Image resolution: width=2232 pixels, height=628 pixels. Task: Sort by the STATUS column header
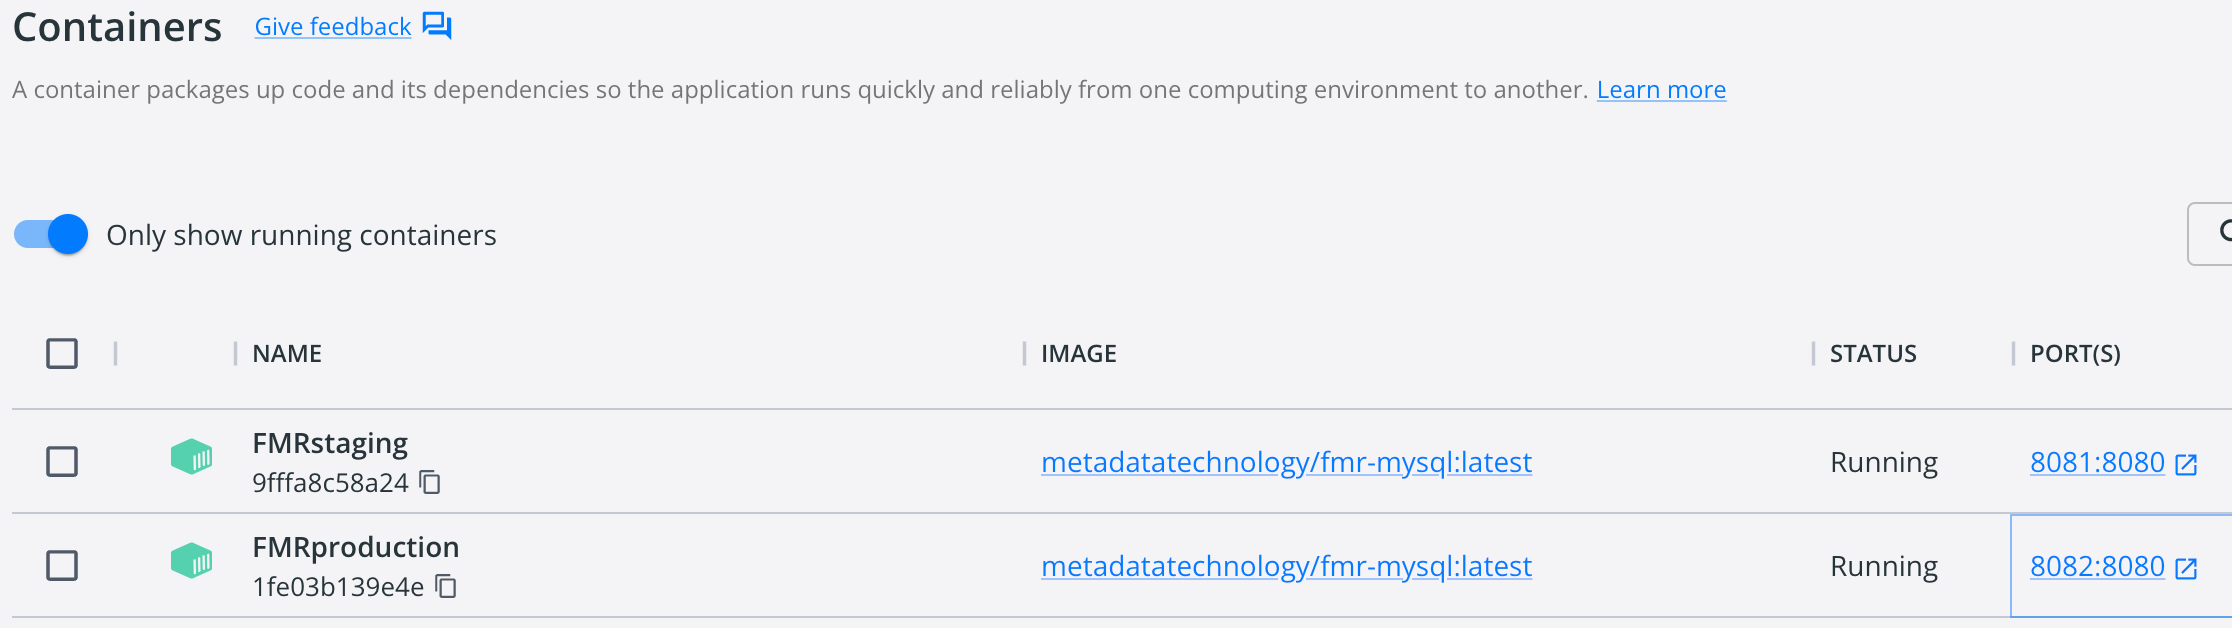[1872, 354]
